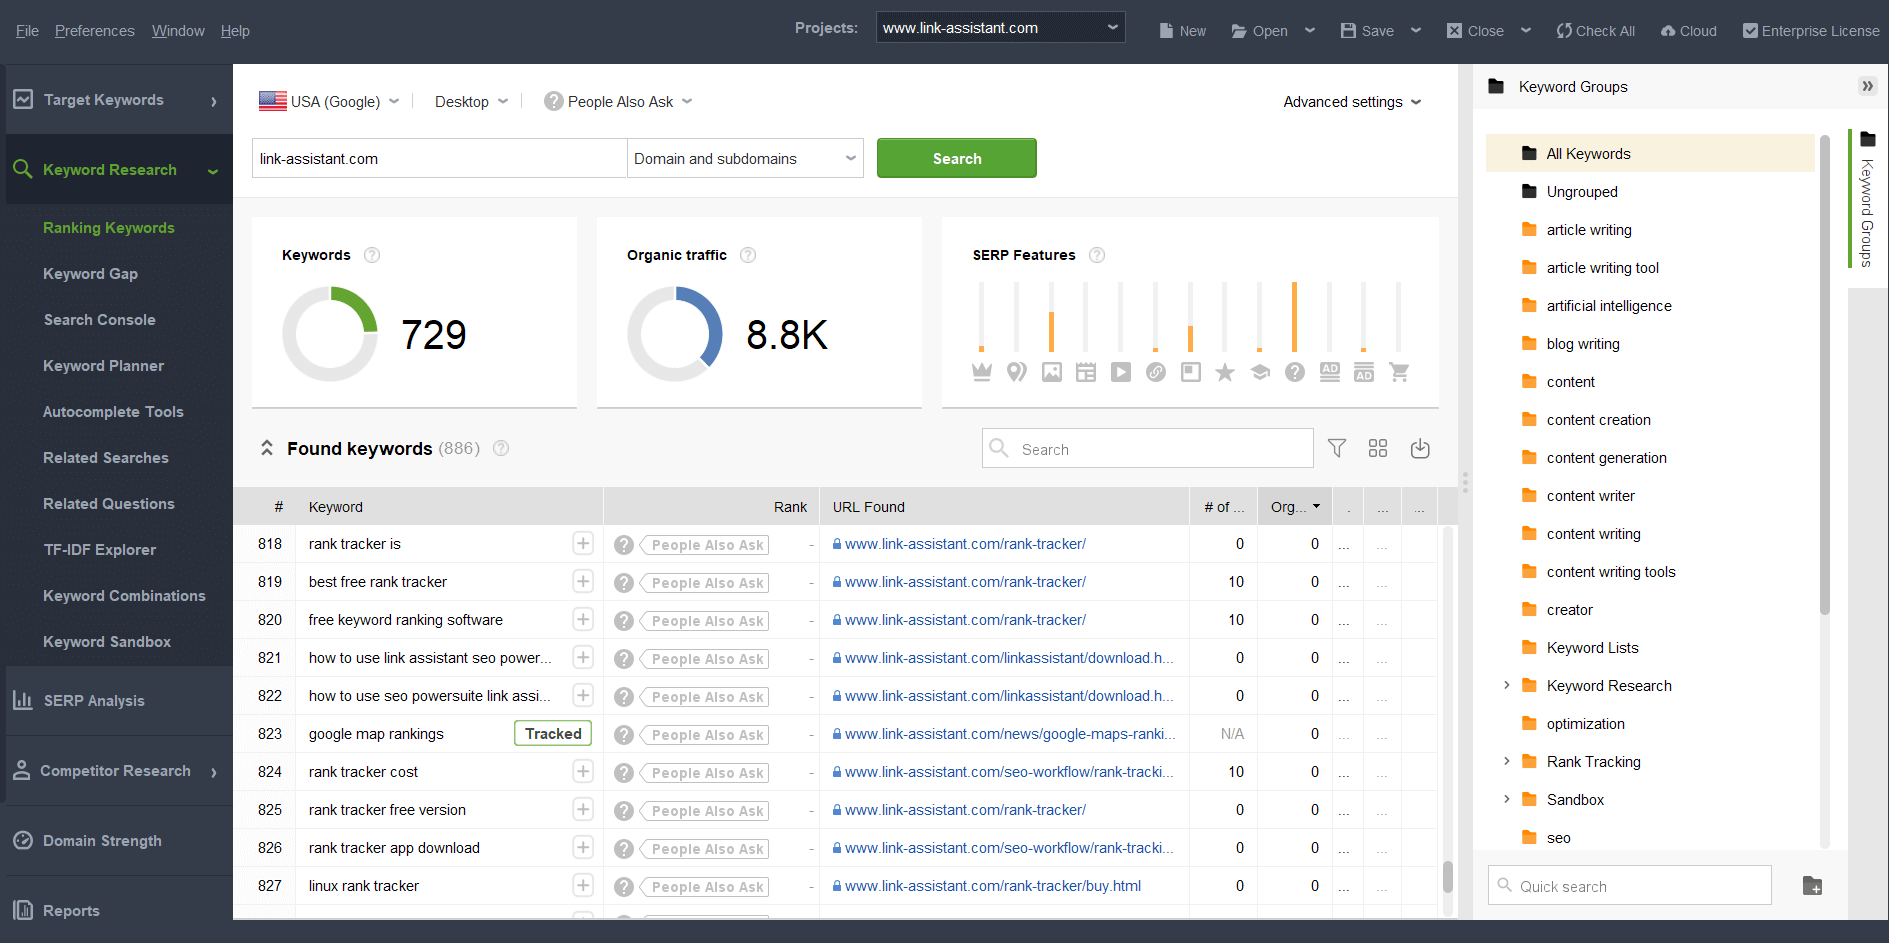This screenshot has height=943, width=1889.
Task: Sort by Org. traffic column header
Action: 1294,506
